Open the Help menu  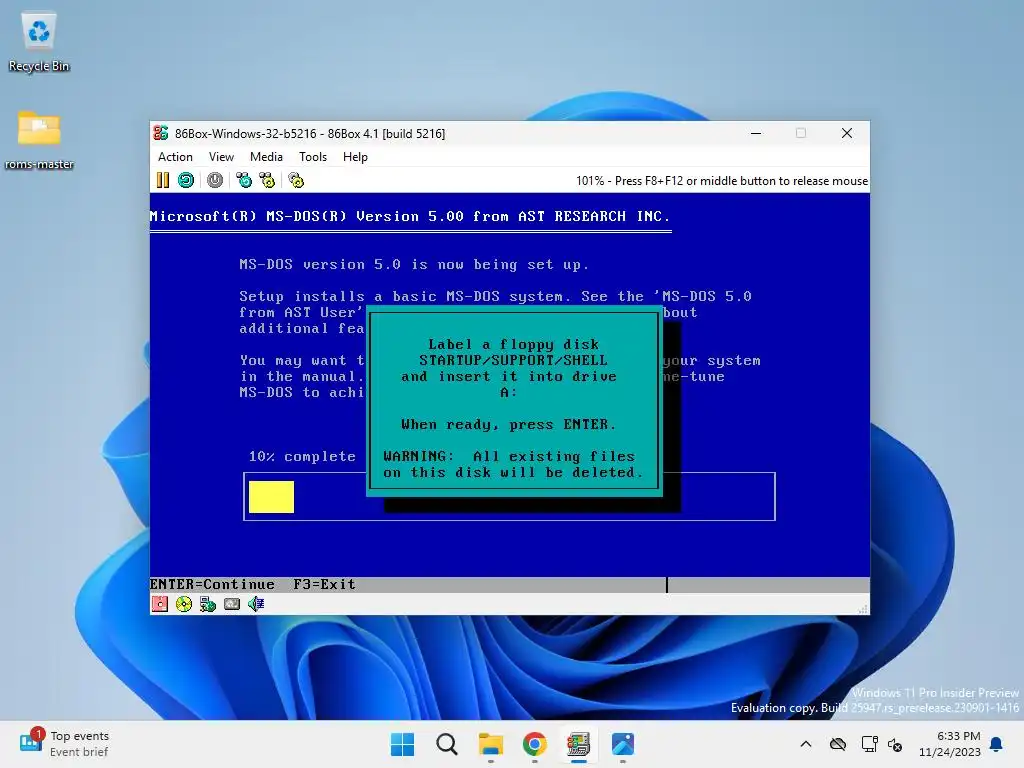pyautogui.click(x=355, y=157)
